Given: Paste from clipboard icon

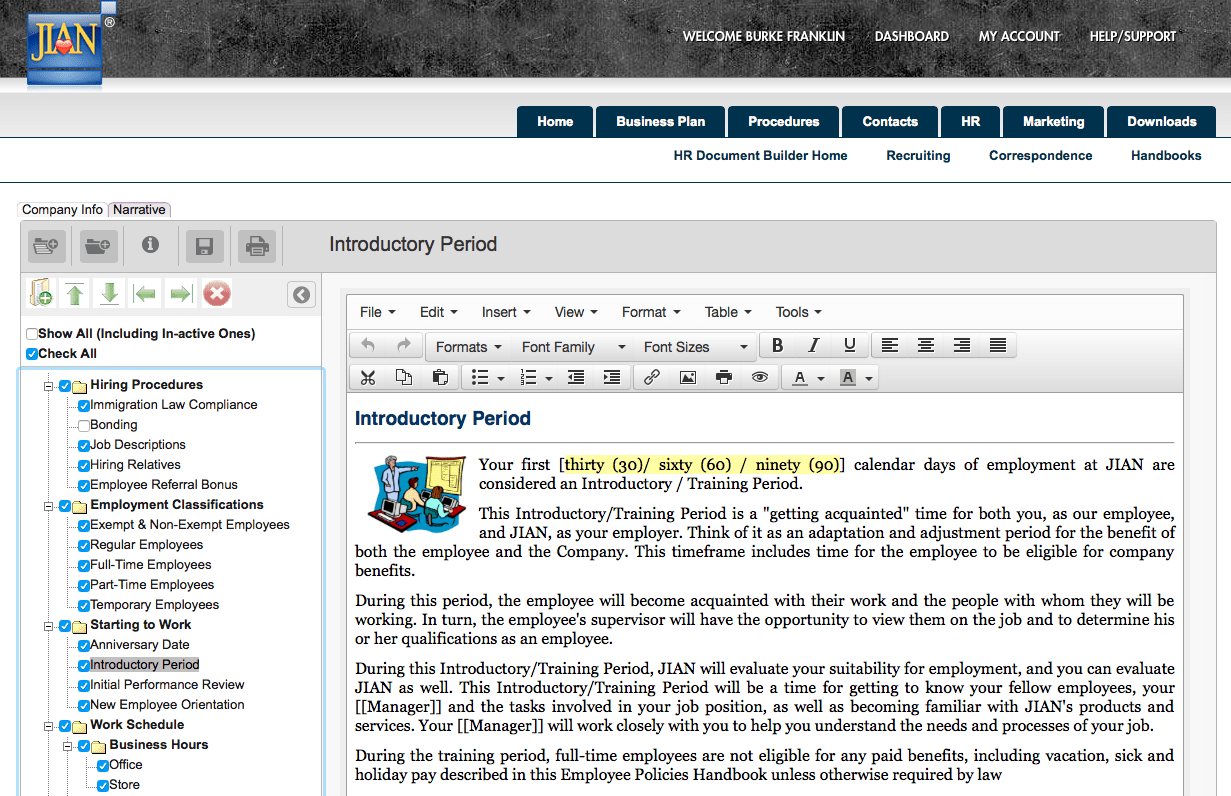Looking at the screenshot, I should pyautogui.click(x=440, y=378).
